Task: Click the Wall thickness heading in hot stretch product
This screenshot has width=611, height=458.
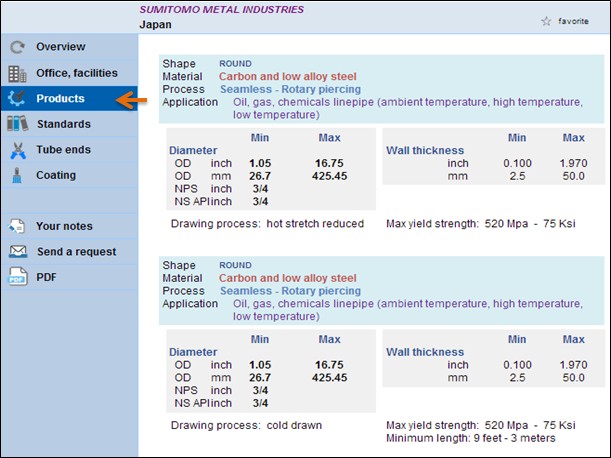Action: 425,150
